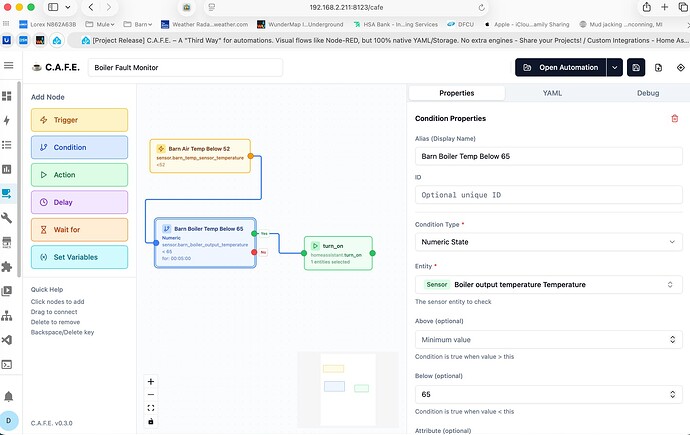This screenshot has width=690, height=435.
Task: Expand the Open Automation dropdown arrow
Action: (x=614, y=67)
